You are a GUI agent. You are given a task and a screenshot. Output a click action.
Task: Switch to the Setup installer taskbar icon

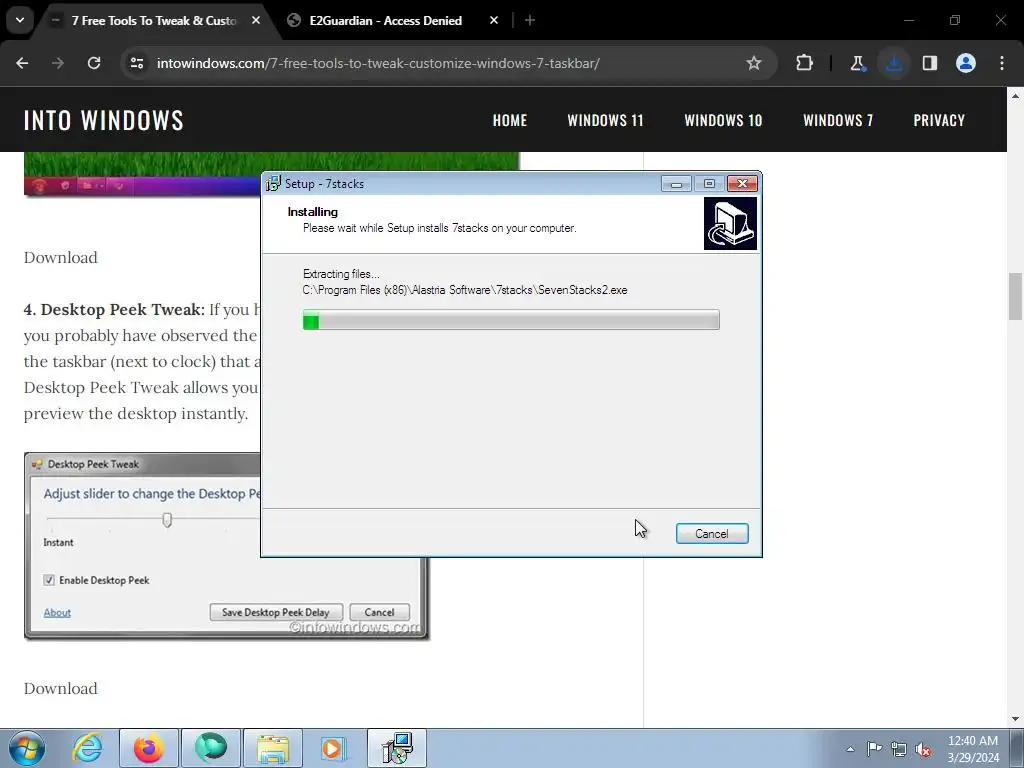[396, 748]
